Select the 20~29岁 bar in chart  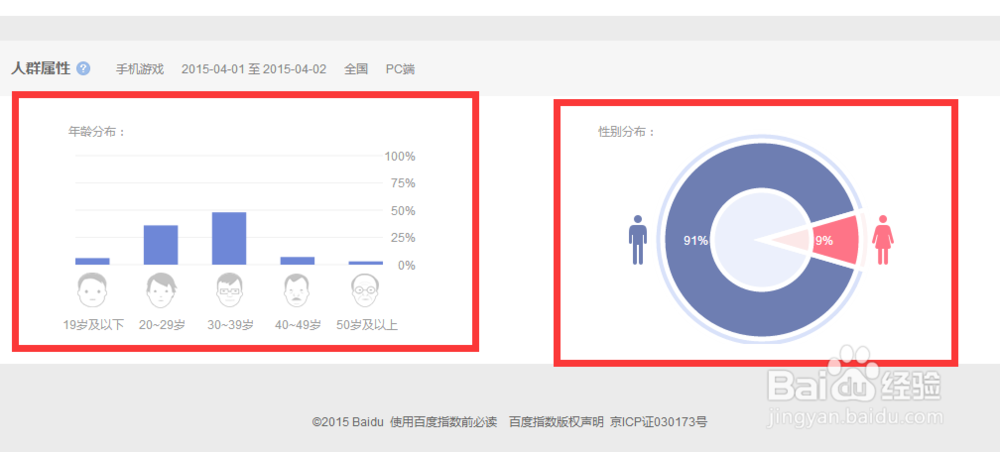(161, 245)
